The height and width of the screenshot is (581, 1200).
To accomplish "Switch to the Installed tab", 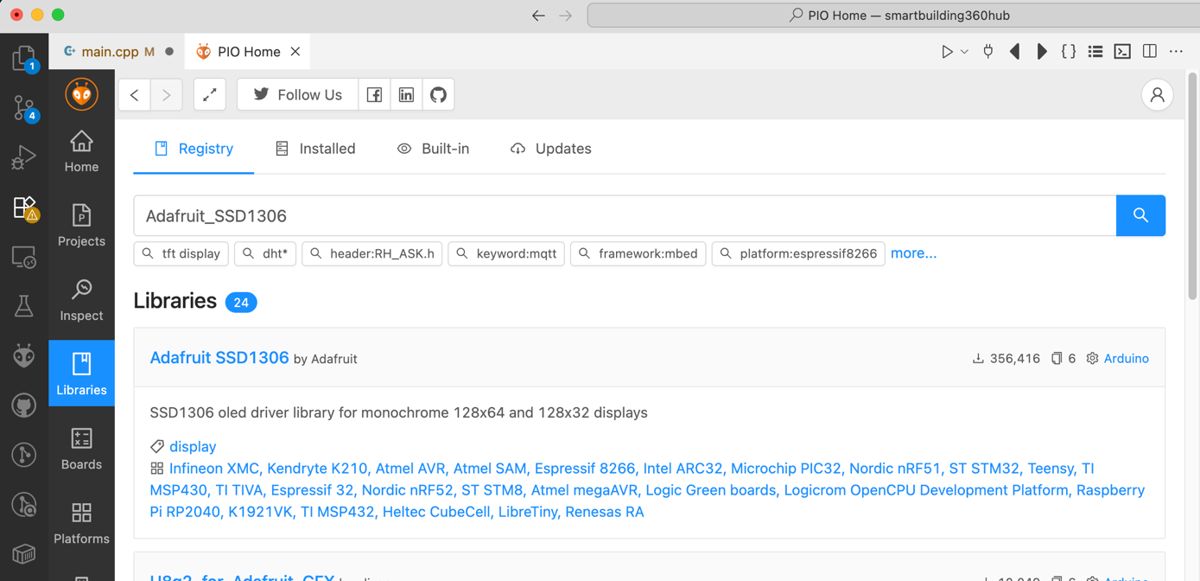I will pos(315,148).
